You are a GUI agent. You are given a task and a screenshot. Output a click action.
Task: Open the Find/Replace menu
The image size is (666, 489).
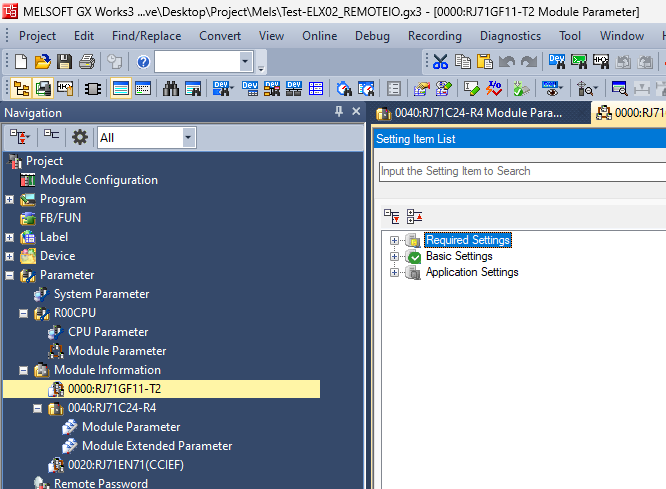(147, 36)
